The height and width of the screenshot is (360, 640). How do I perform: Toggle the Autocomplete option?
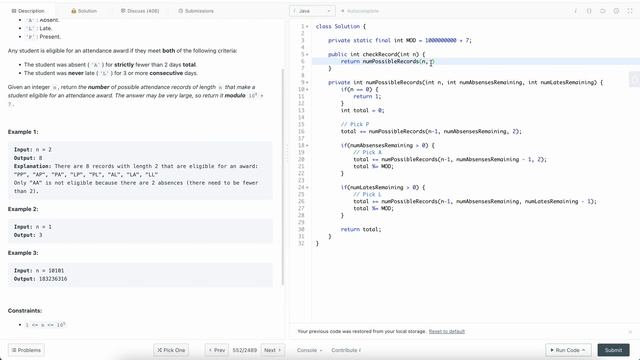(360, 11)
